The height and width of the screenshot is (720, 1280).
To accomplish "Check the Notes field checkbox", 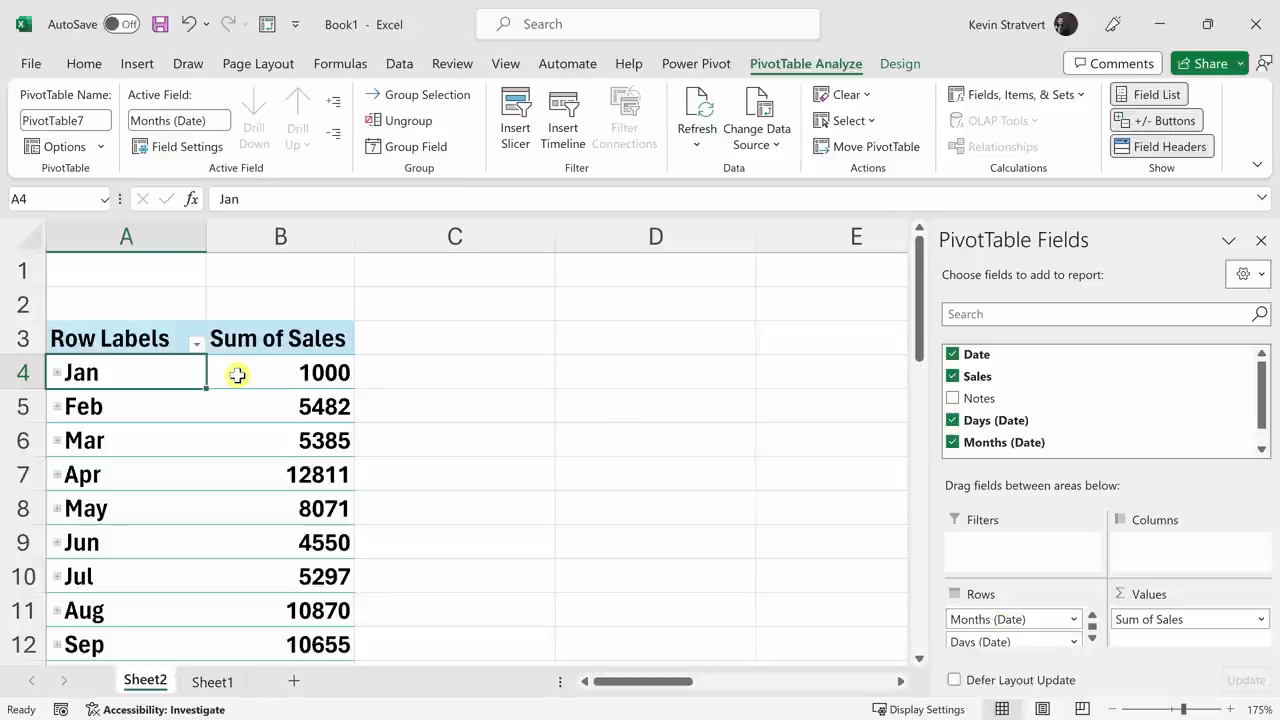I will (952, 398).
